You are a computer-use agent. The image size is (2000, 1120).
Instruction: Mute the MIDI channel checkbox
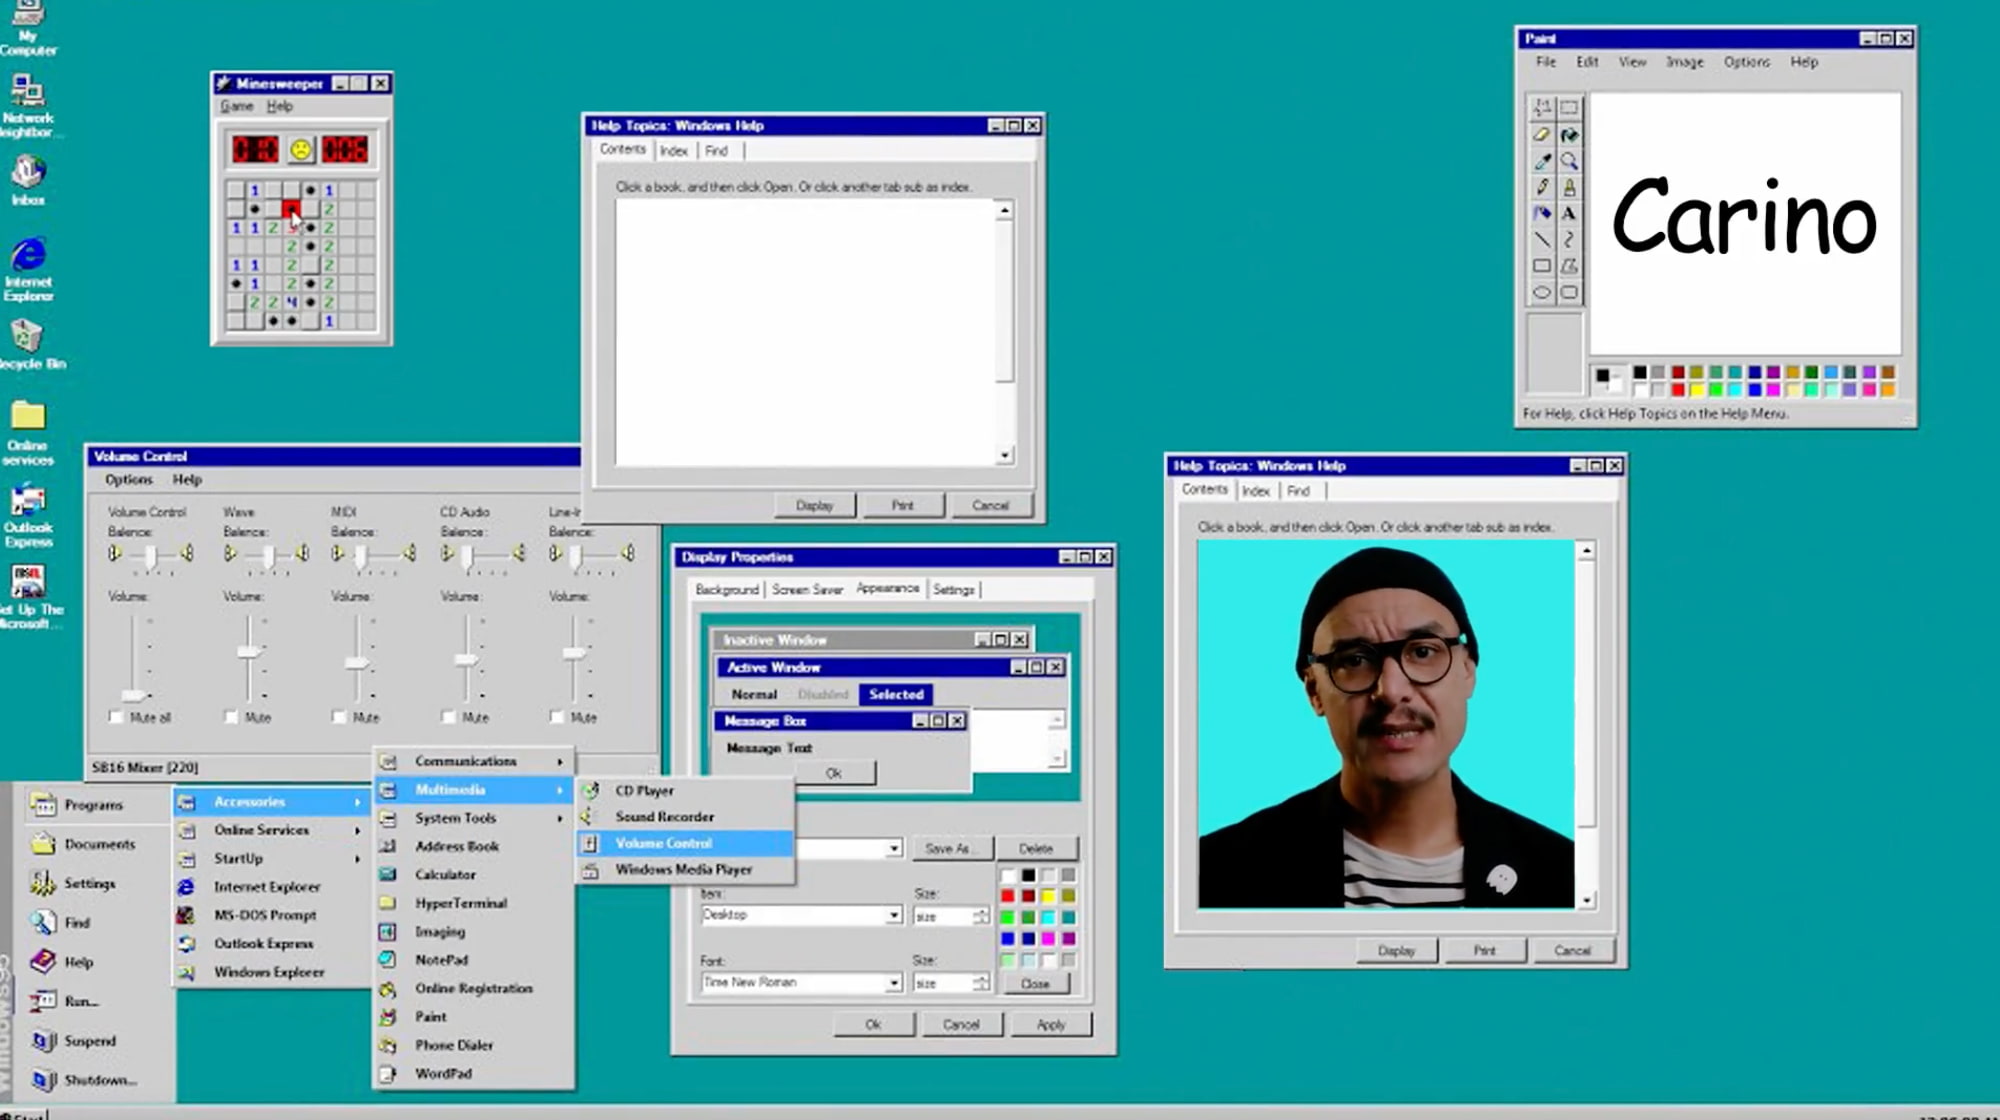point(339,717)
